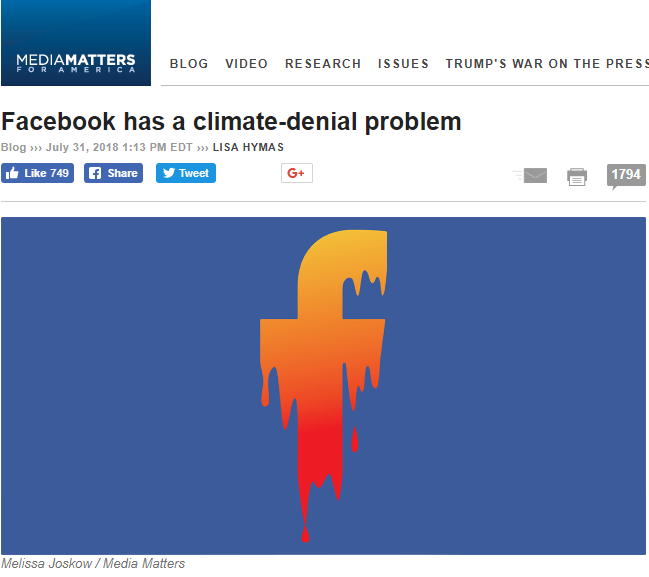The width and height of the screenshot is (649, 577).
Task: Open the Video menu item
Action: tap(246, 64)
